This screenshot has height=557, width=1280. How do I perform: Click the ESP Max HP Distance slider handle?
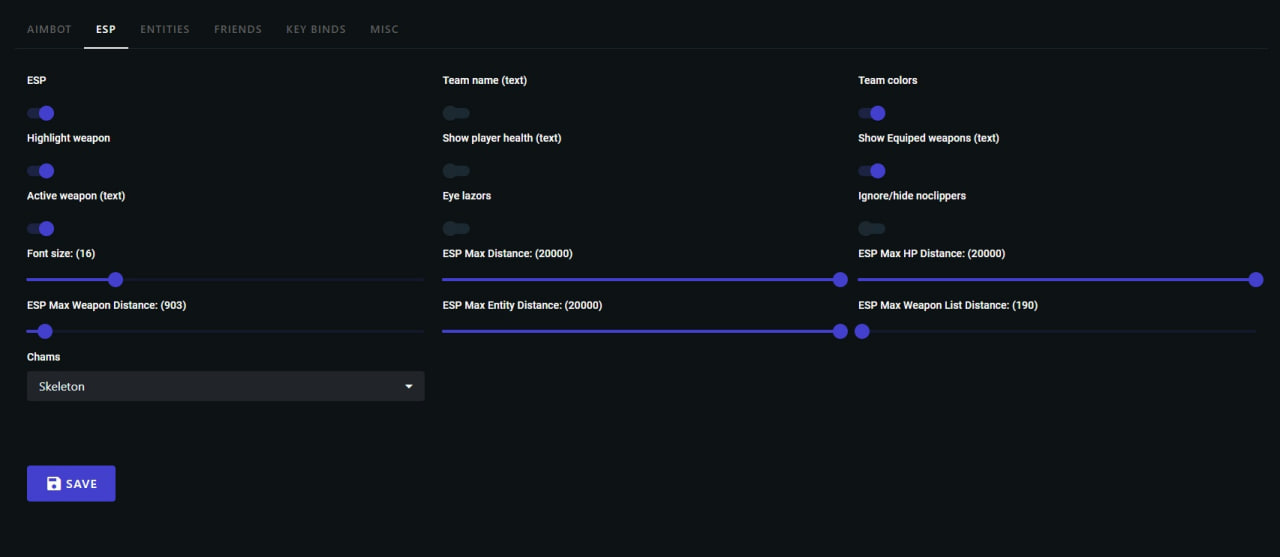[1256, 280]
